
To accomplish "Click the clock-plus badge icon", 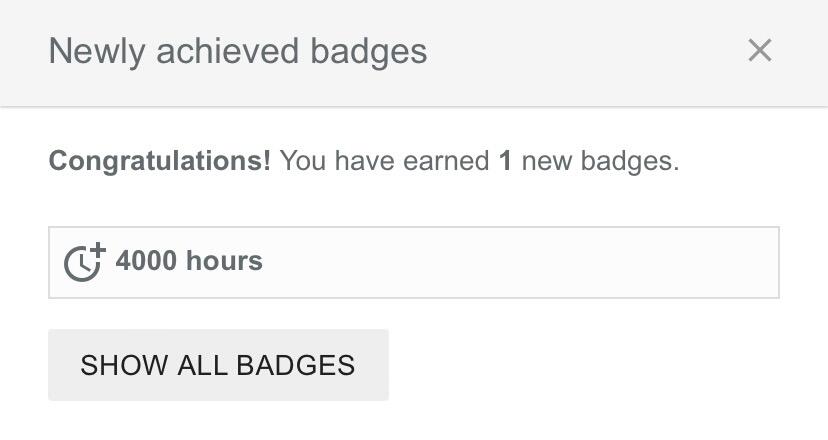I will pyautogui.click(x=84, y=262).
